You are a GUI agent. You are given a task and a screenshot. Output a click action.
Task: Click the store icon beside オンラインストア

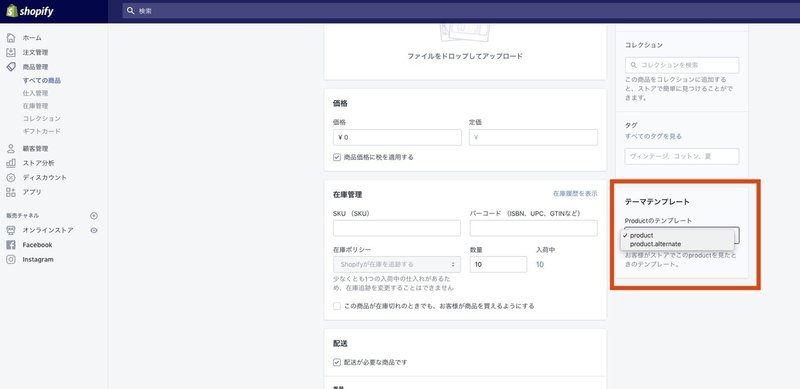point(11,230)
